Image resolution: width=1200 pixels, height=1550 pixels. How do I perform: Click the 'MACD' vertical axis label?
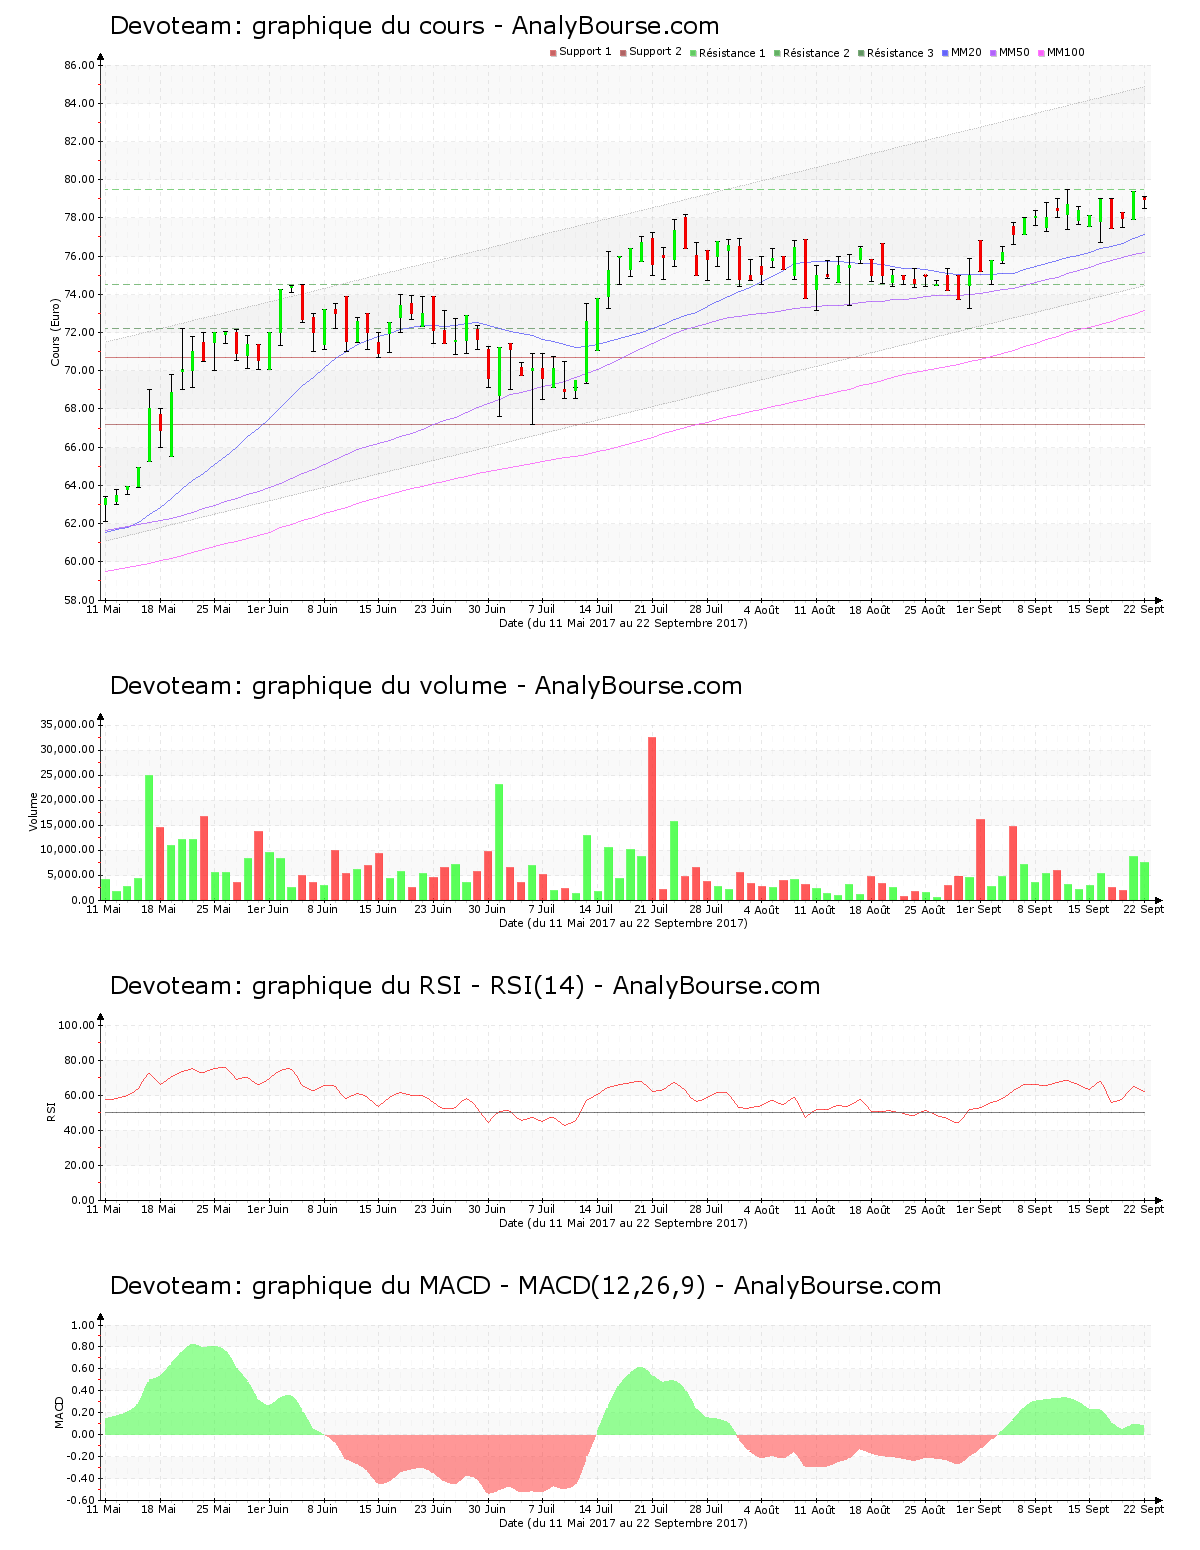click(59, 1412)
